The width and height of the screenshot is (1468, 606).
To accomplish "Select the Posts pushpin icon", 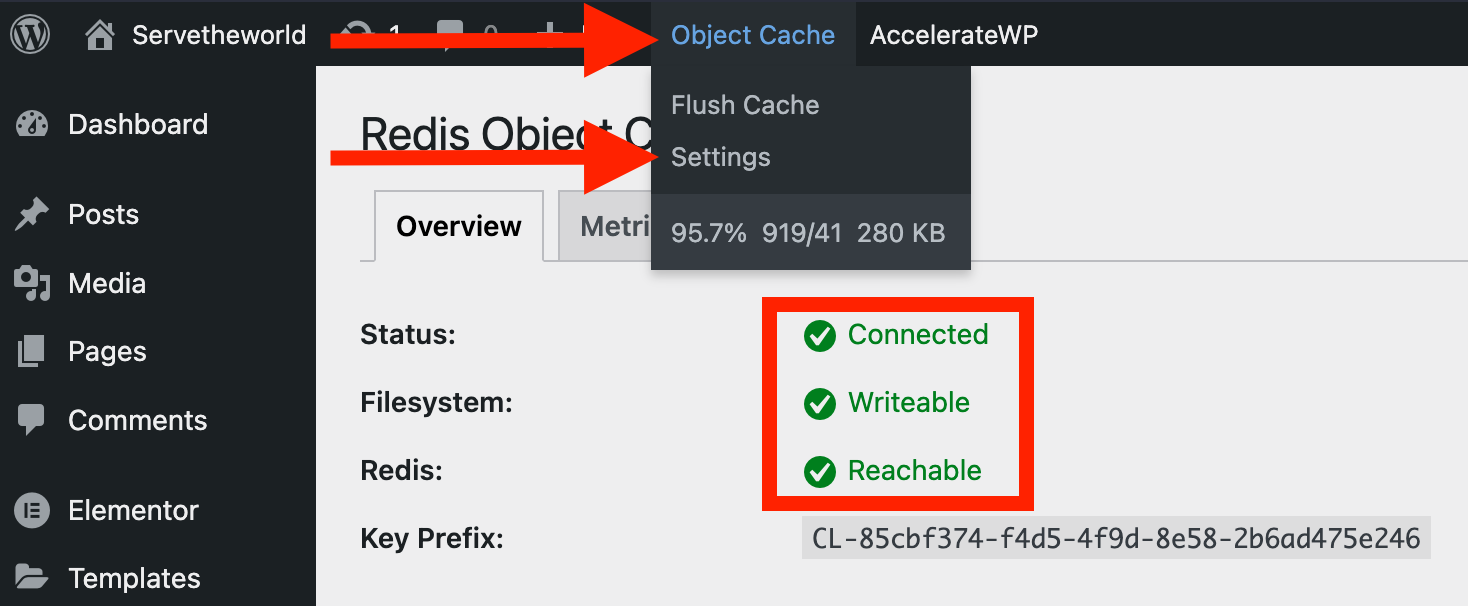I will 31,215.
